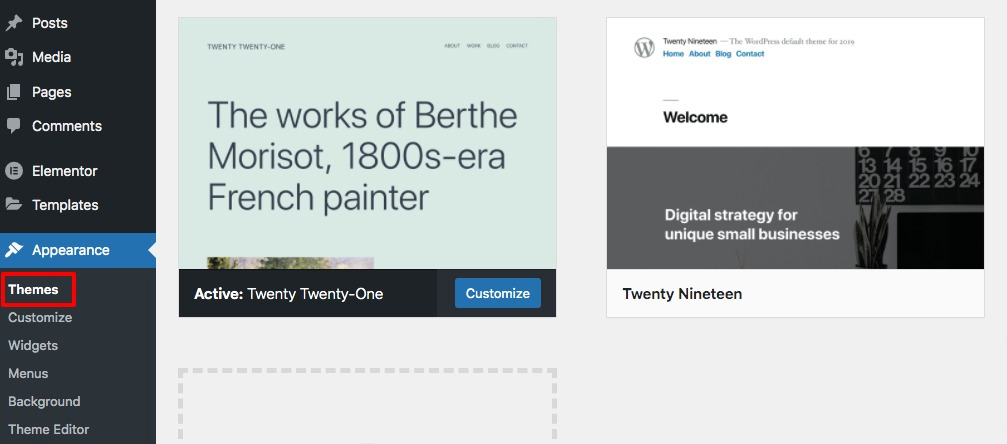Open the Themes submenu item
This screenshot has width=1007, height=444.
click(33, 289)
